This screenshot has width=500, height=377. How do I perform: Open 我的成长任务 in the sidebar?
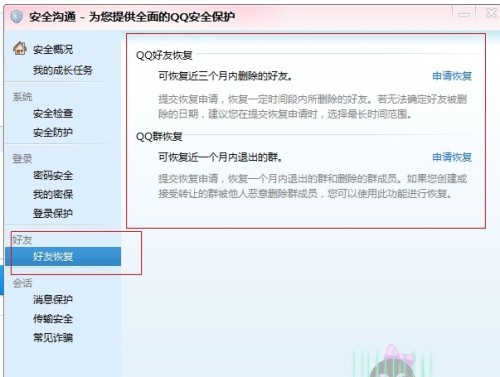63,70
